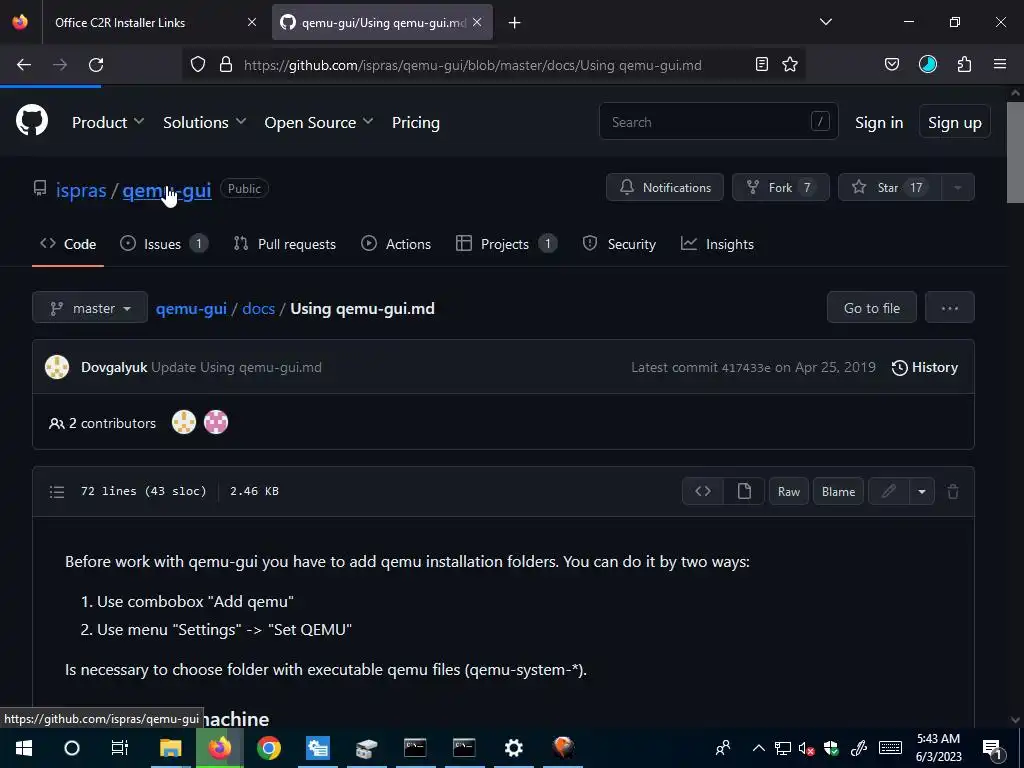Star the qemu-gui repository
1024x768 pixels.
pyautogui.click(x=889, y=187)
